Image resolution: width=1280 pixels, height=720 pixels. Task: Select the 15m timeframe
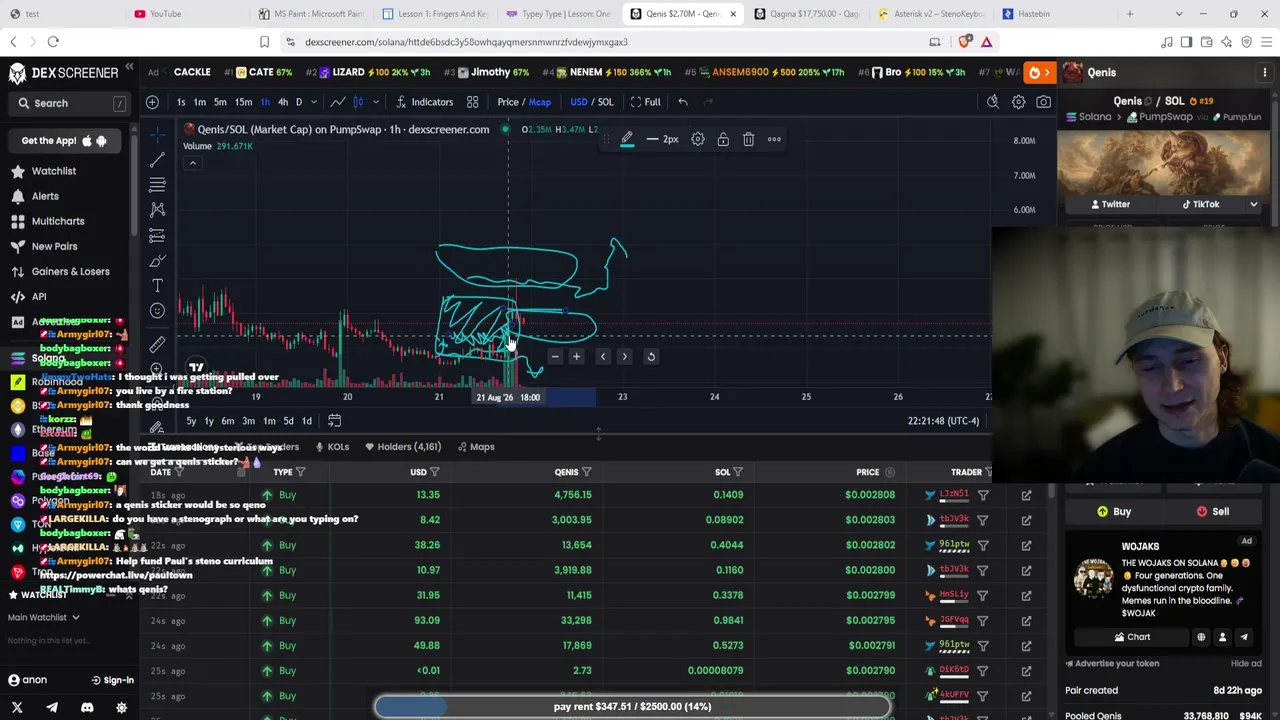tap(243, 102)
